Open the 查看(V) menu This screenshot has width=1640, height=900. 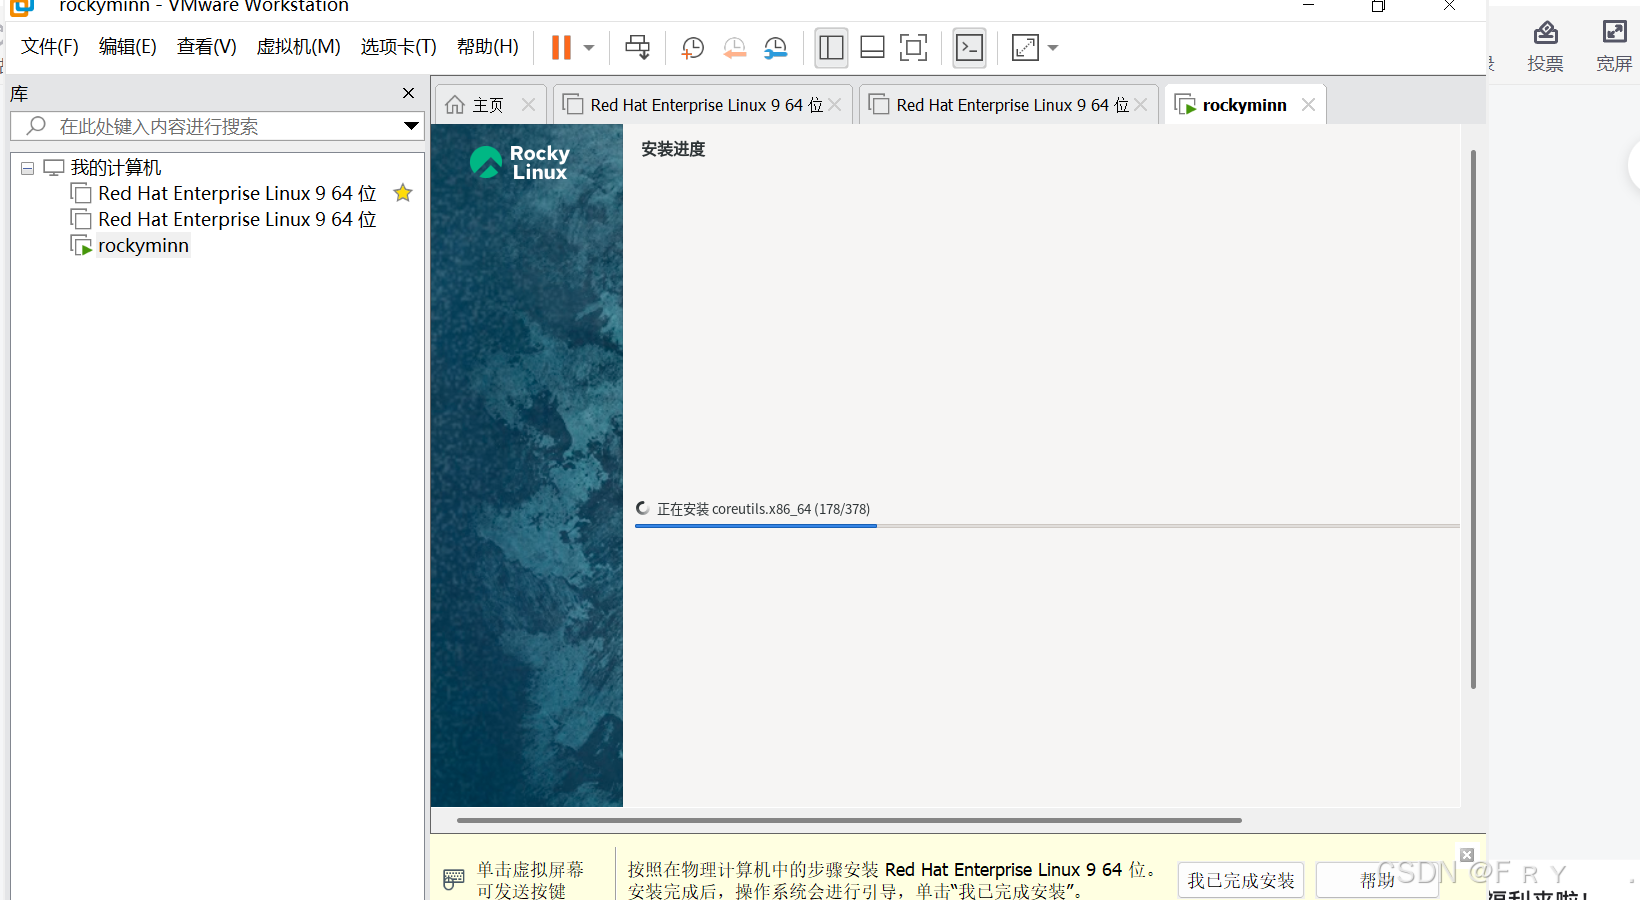pyautogui.click(x=207, y=47)
